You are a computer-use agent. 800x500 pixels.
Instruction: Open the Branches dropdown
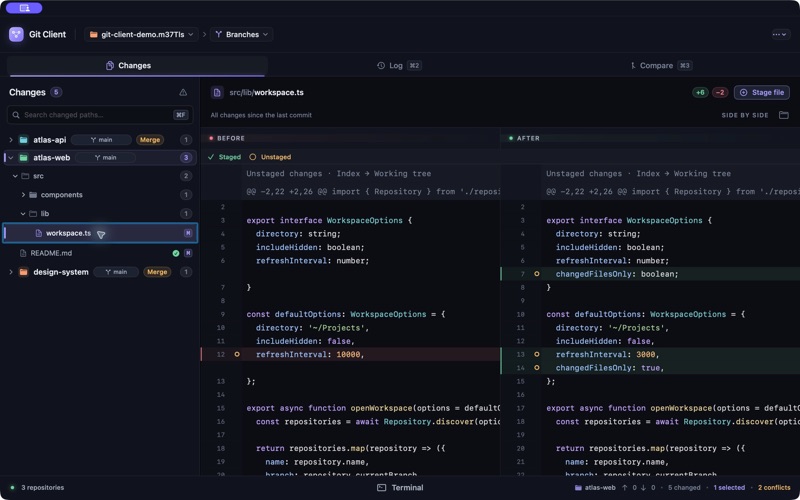(x=241, y=35)
